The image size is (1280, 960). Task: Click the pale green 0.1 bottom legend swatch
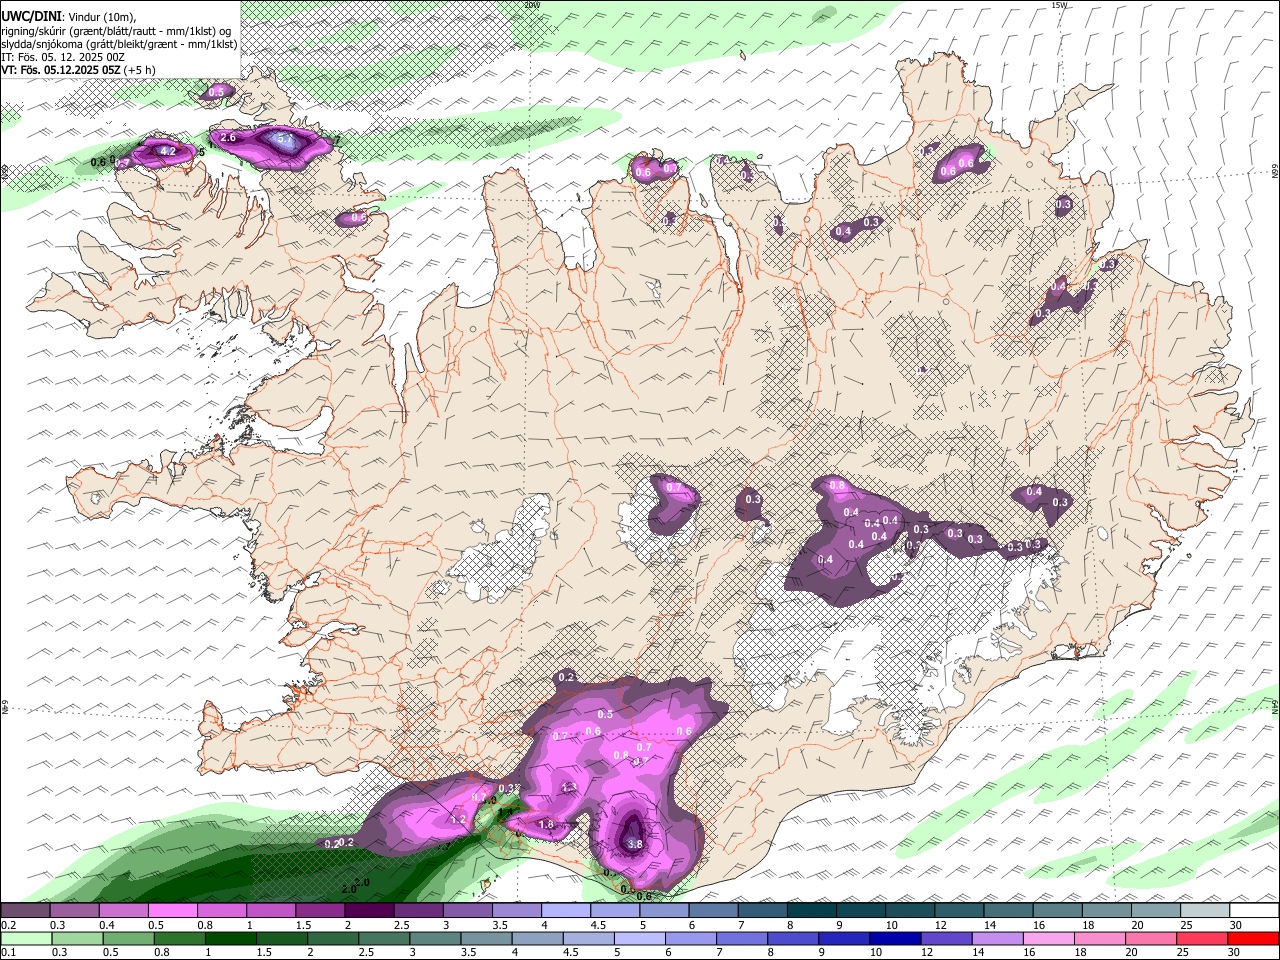26,939
